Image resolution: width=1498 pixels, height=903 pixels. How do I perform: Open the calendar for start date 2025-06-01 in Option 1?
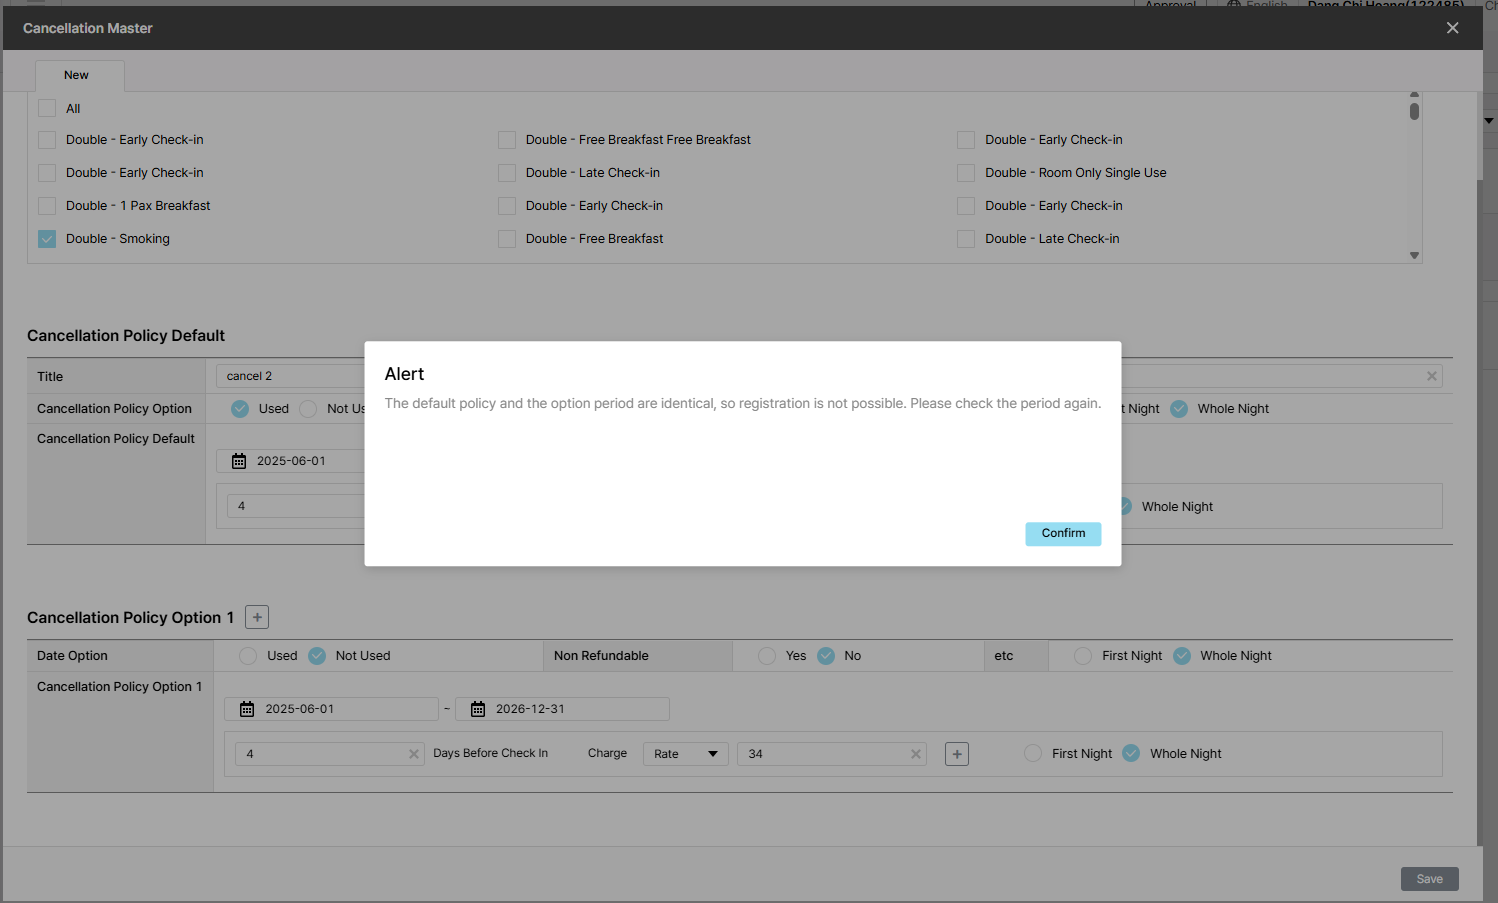(247, 709)
